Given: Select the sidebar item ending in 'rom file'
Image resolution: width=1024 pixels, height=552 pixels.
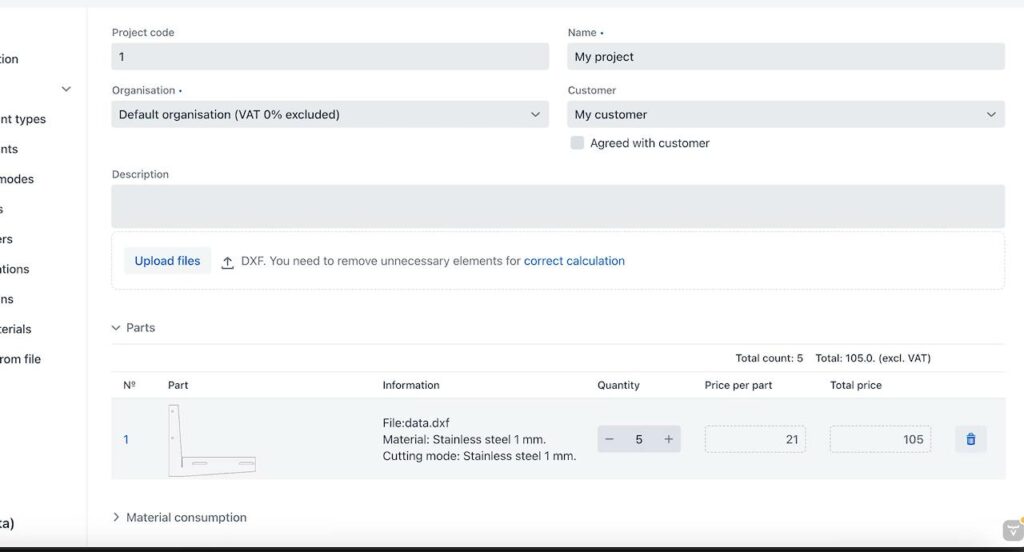Looking at the screenshot, I should [20, 359].
